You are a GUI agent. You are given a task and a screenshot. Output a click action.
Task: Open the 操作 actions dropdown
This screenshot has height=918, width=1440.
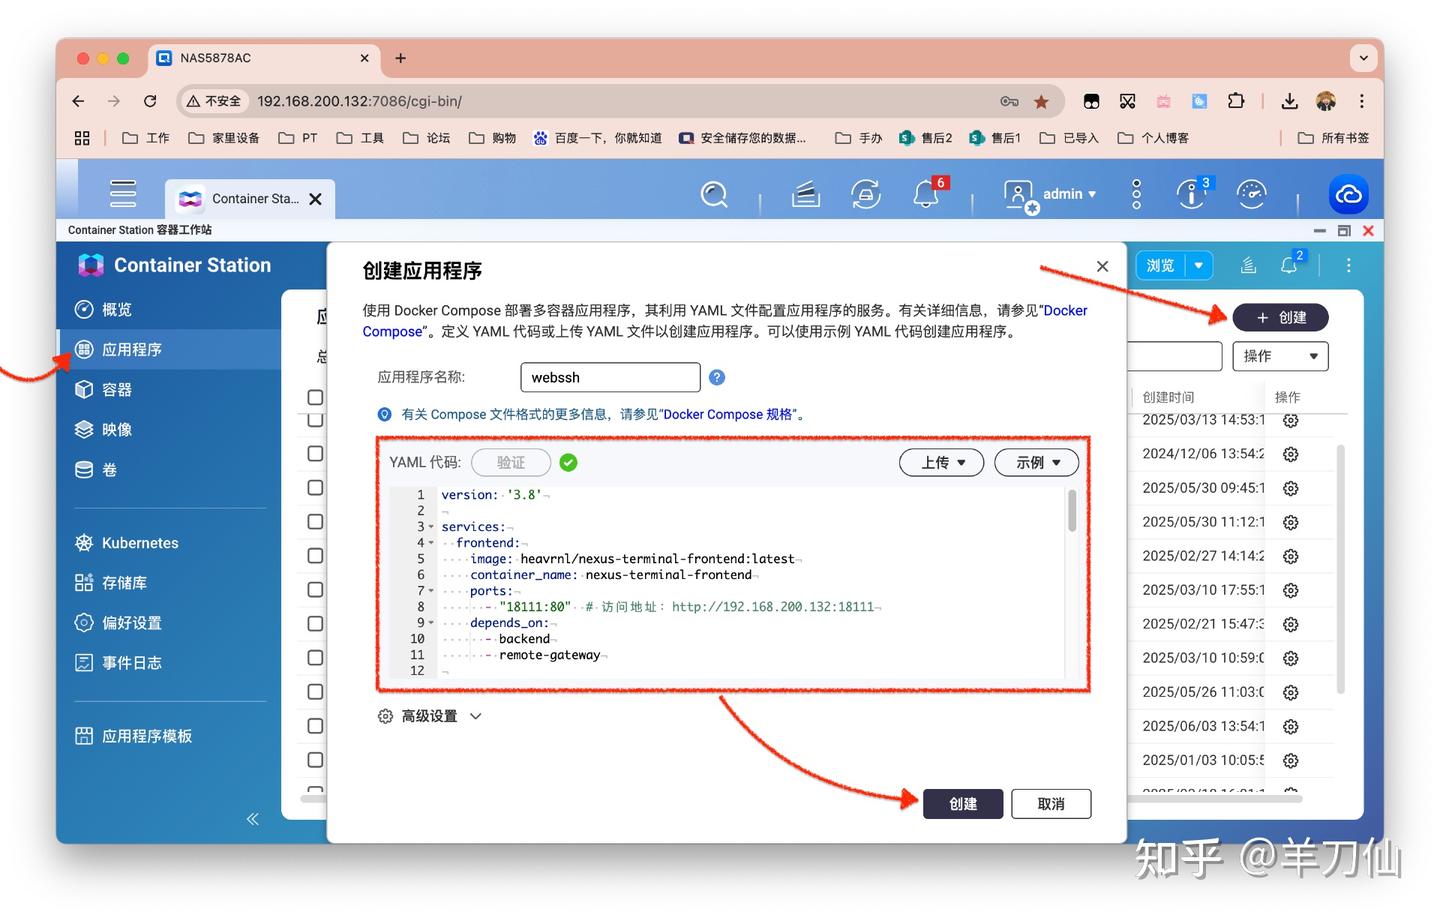(1280, 355)
